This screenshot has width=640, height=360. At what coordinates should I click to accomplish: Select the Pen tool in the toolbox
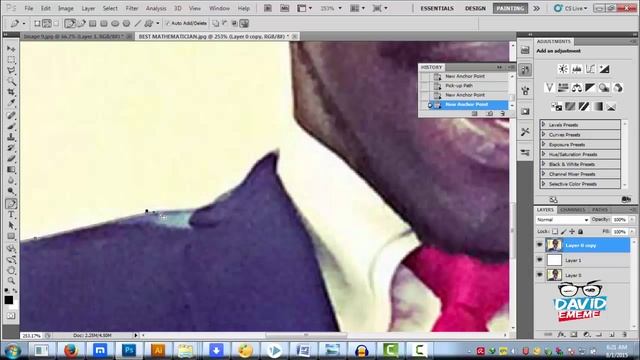pos(11,203)
